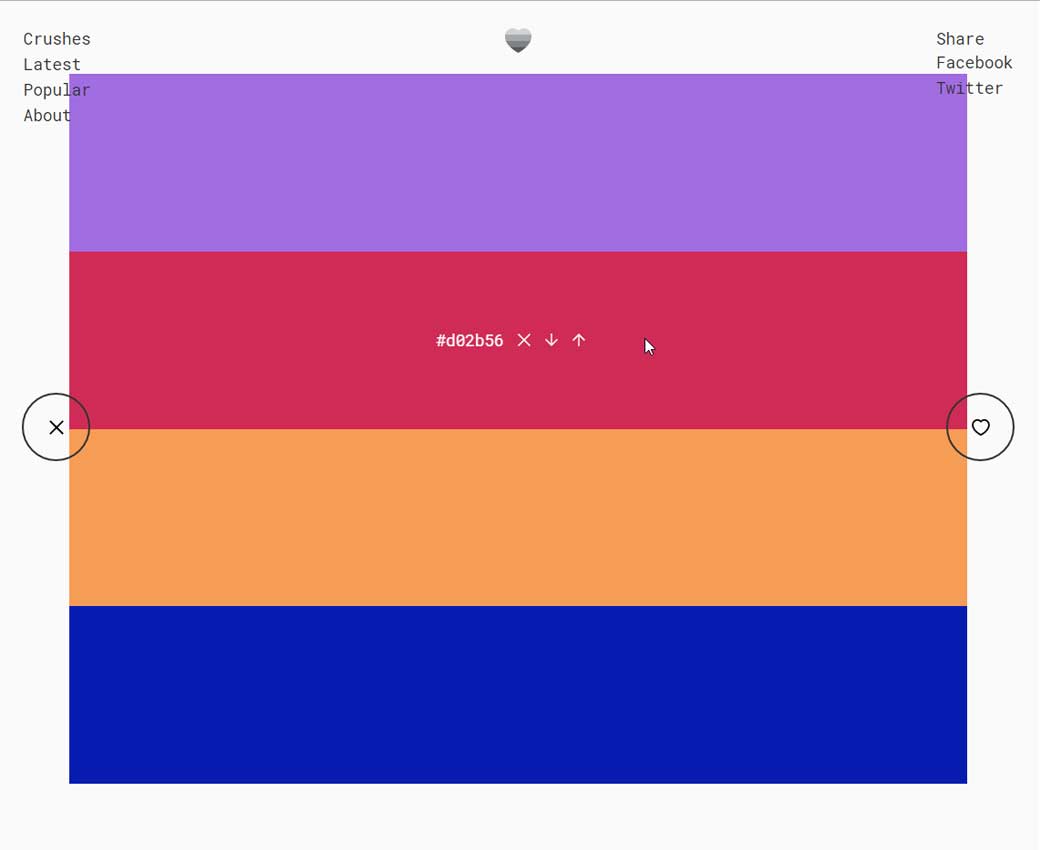
Task: Visit the About page
Action: pos(46,115)
